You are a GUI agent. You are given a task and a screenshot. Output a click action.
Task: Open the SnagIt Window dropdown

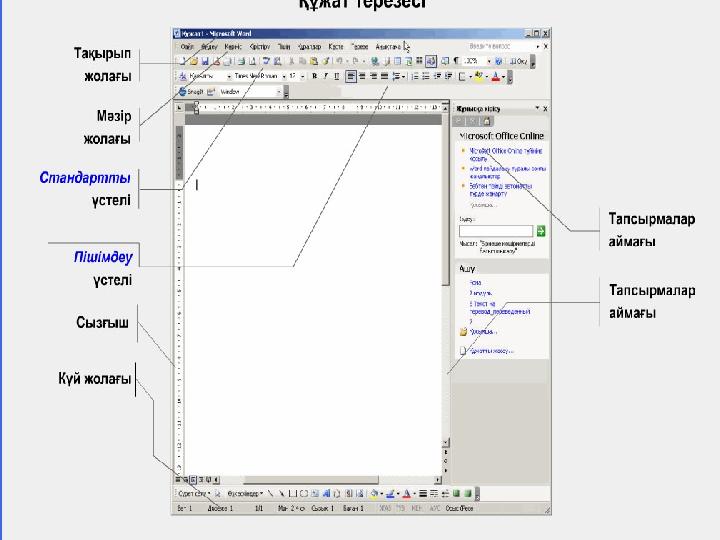(278, 92)
